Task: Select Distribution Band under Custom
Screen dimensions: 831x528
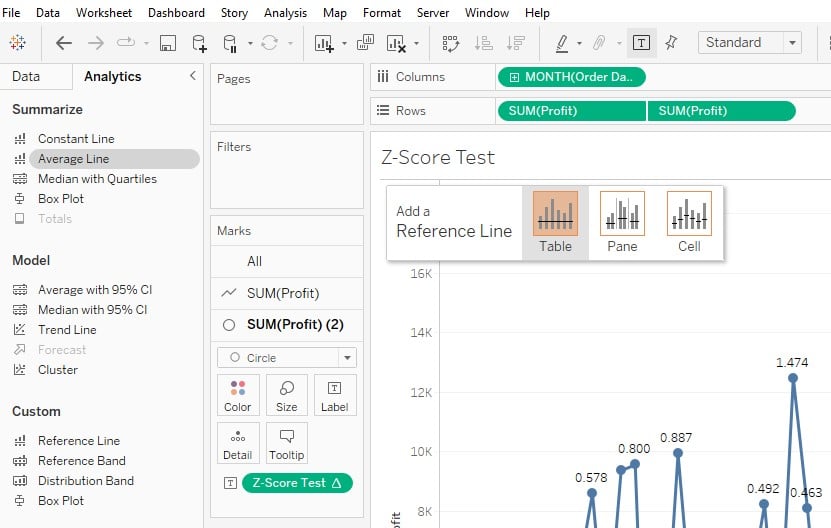Action: [x=86, y=481]
